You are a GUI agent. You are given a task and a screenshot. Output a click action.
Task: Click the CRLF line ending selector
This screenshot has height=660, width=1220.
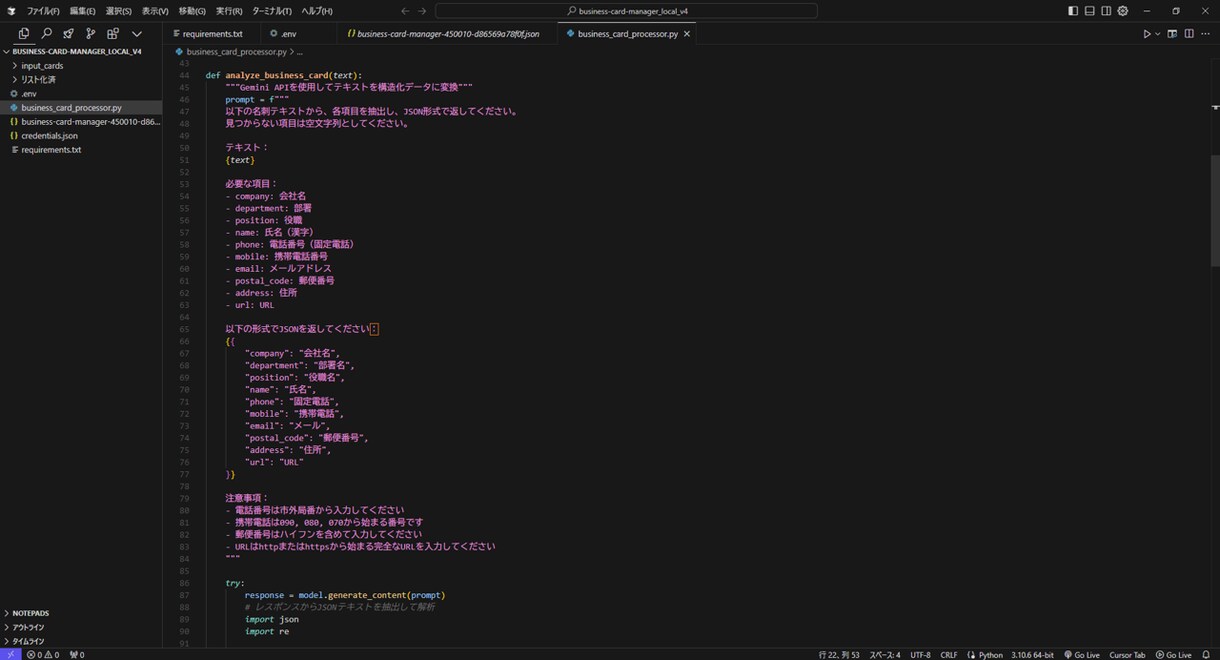[x=949, y=655]
